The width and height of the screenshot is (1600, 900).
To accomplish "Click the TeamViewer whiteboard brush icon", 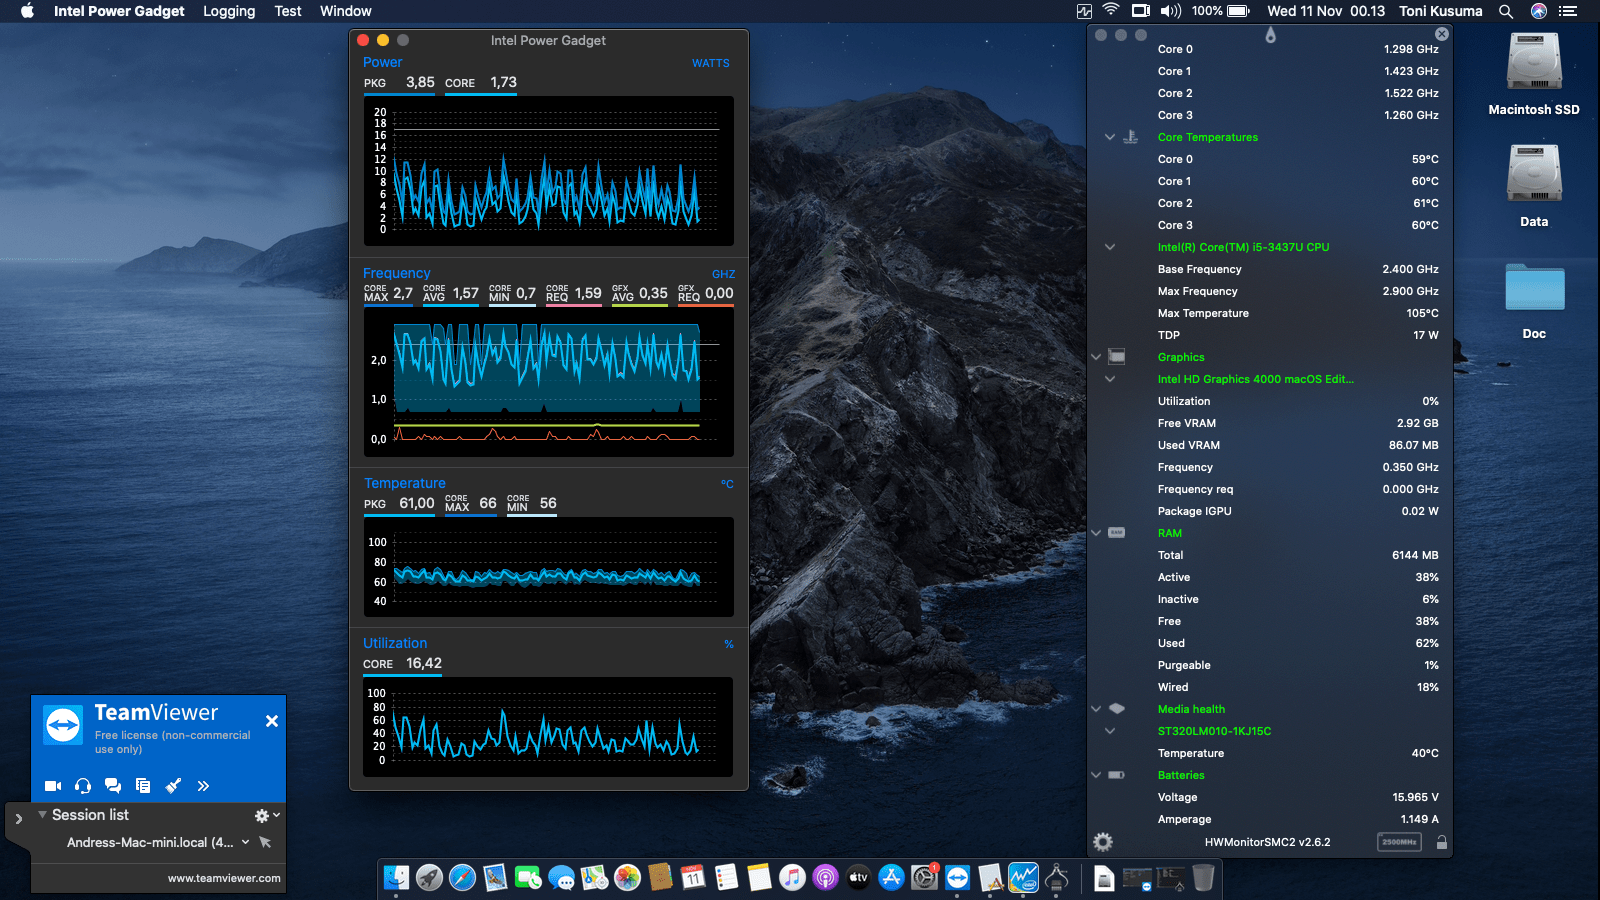I will tap(173, 786).
